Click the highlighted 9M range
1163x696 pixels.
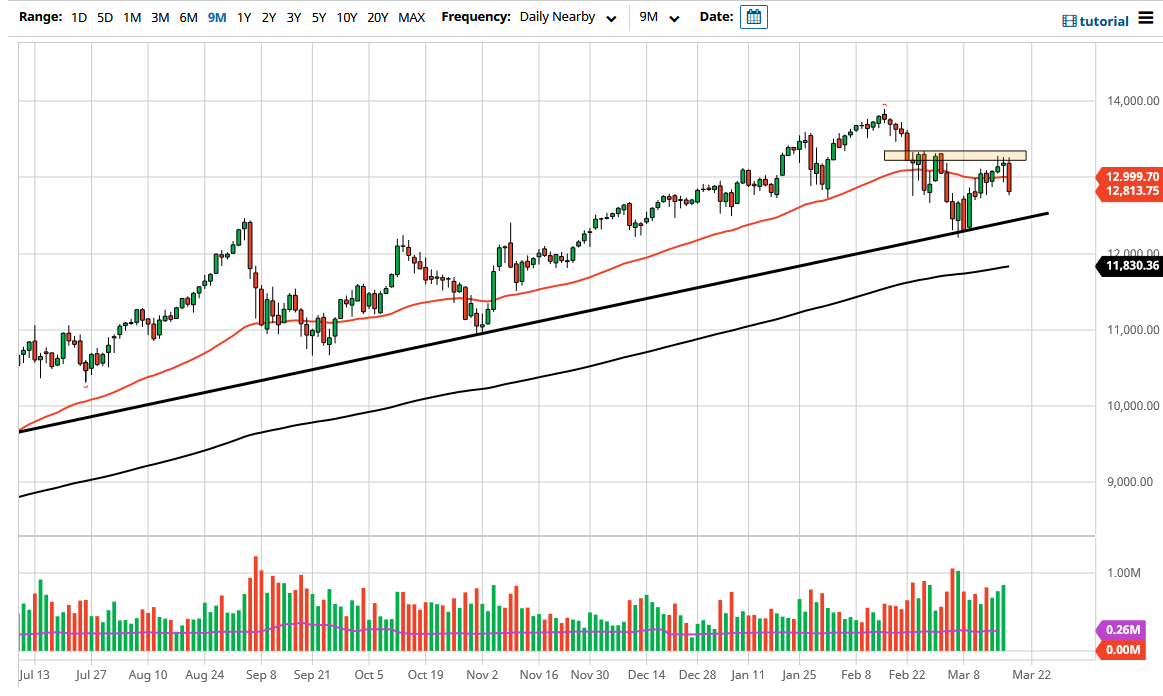point(215,17)
